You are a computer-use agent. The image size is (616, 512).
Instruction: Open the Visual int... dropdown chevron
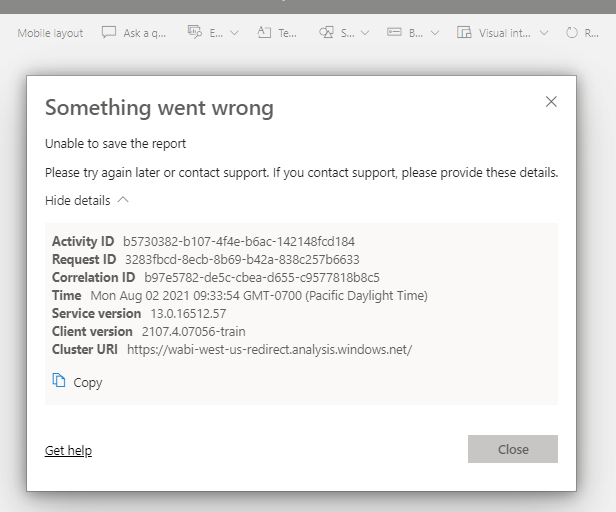pyautogui.click(x=544, y=33)
